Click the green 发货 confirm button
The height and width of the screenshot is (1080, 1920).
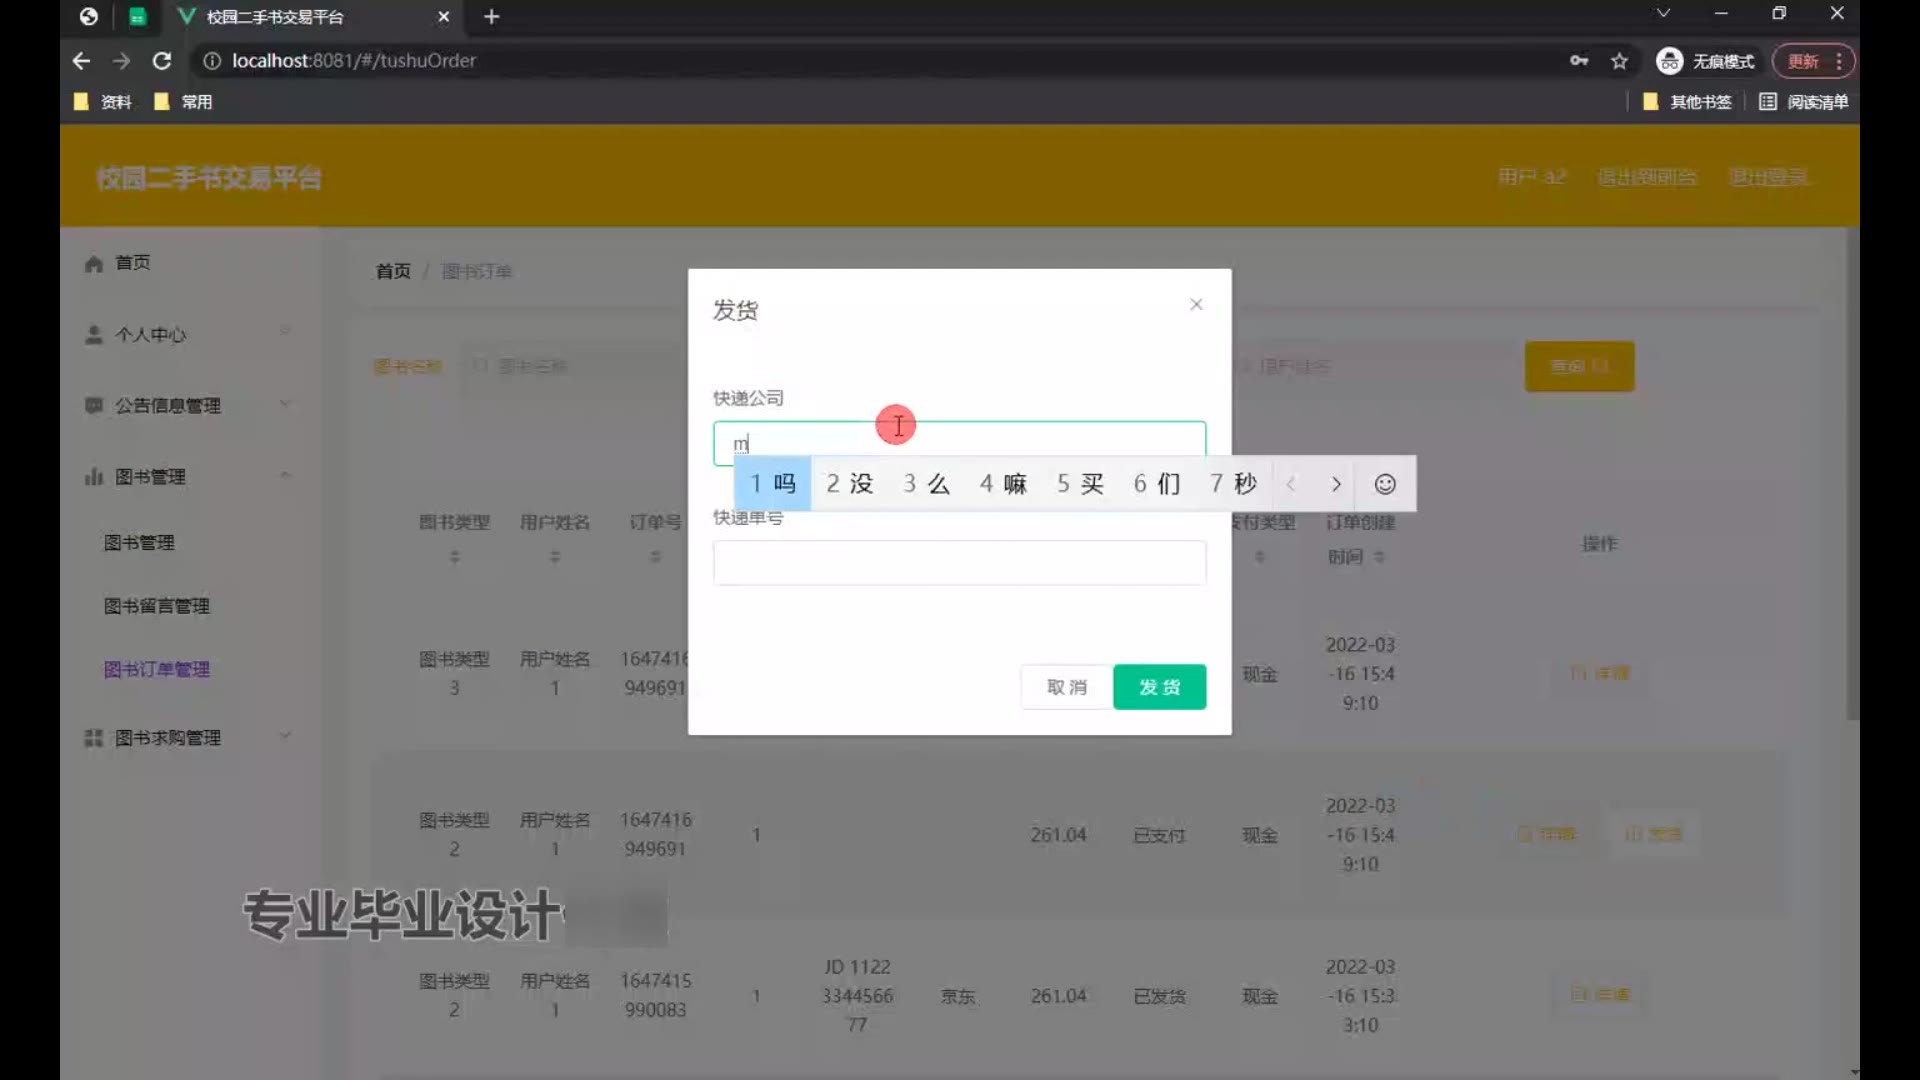pos(1159,687)
